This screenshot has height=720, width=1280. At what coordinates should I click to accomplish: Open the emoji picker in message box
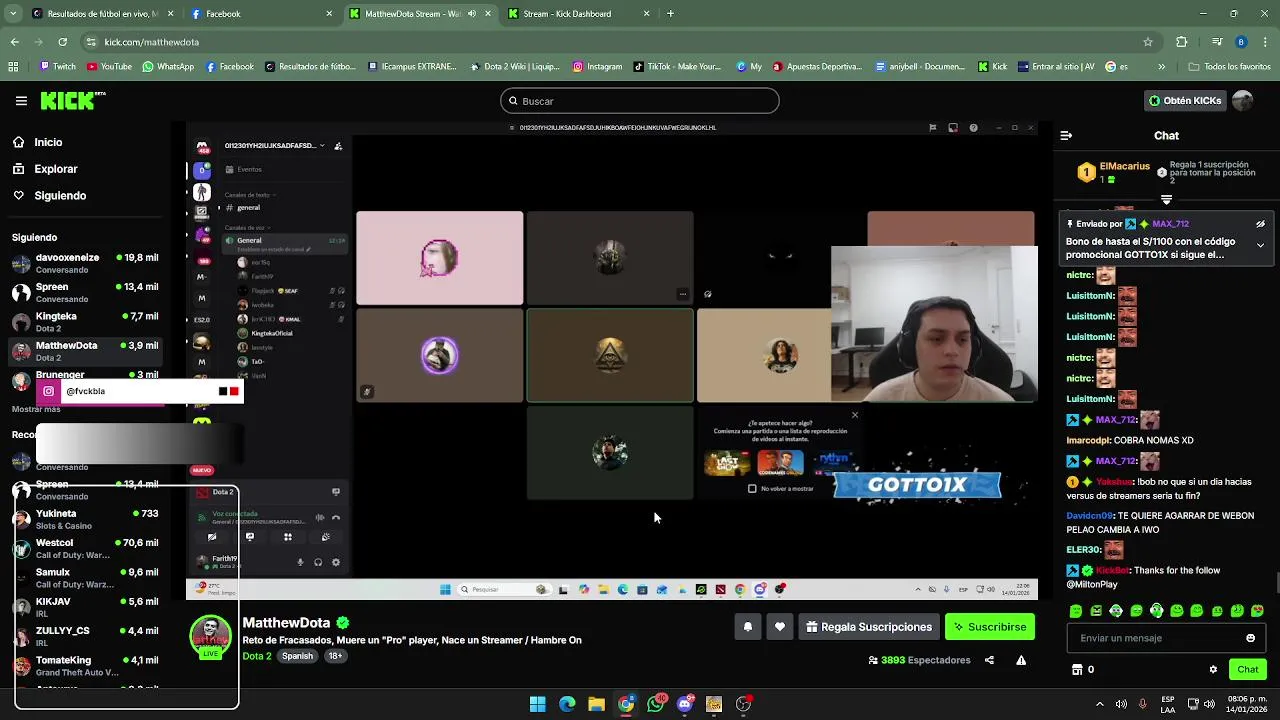(x=1250, y=638)
